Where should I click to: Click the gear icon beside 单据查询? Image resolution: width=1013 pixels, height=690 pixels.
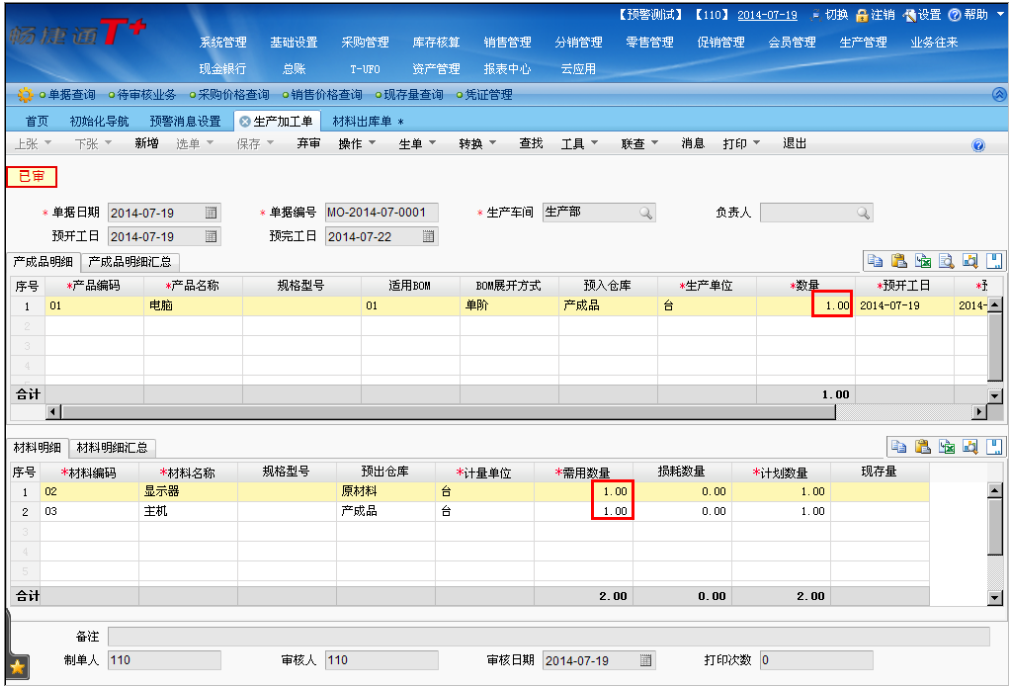25,95
